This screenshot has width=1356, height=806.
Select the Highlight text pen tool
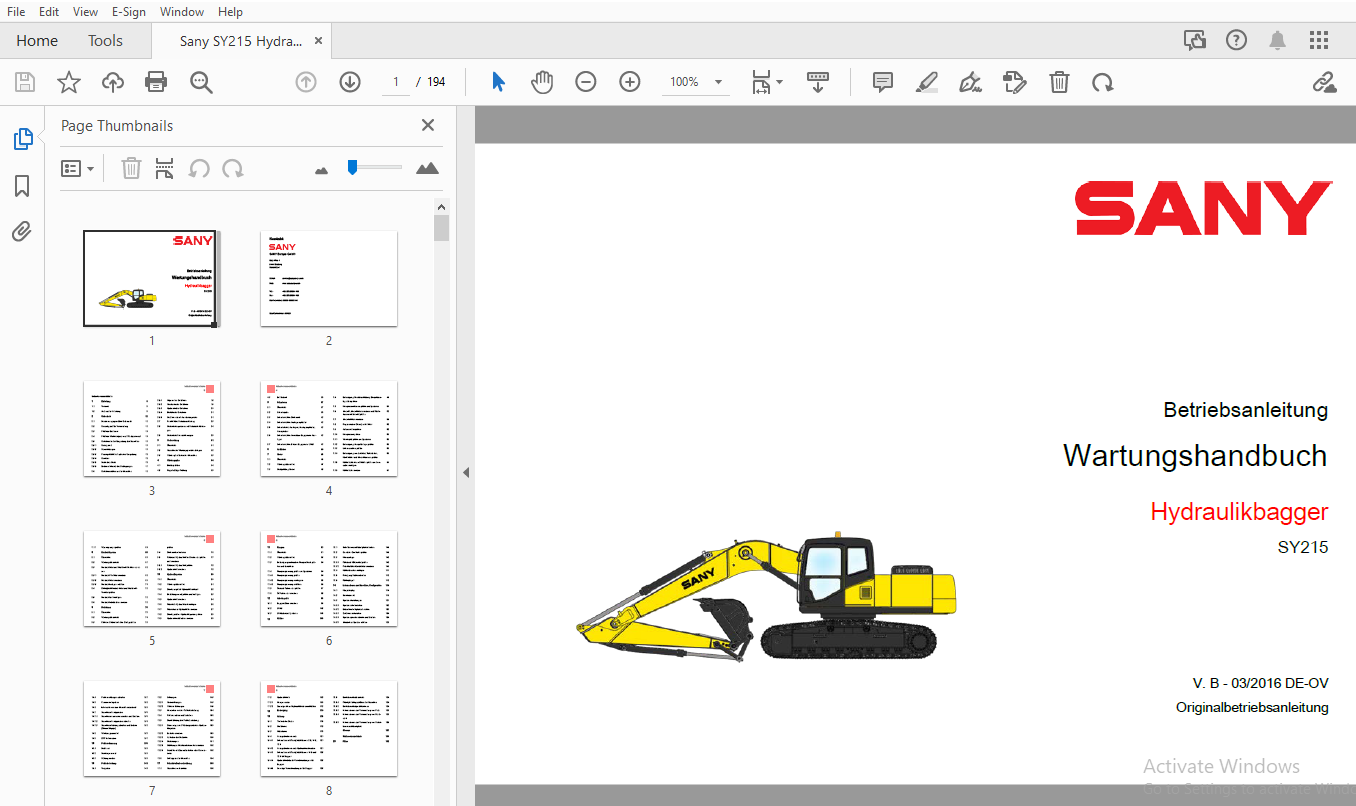927,82
